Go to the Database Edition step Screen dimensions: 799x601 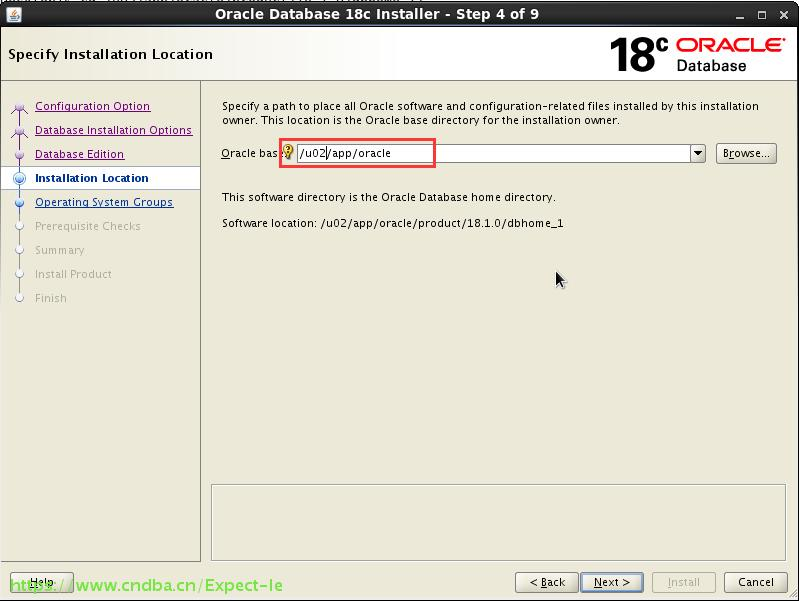click(79, 154)
